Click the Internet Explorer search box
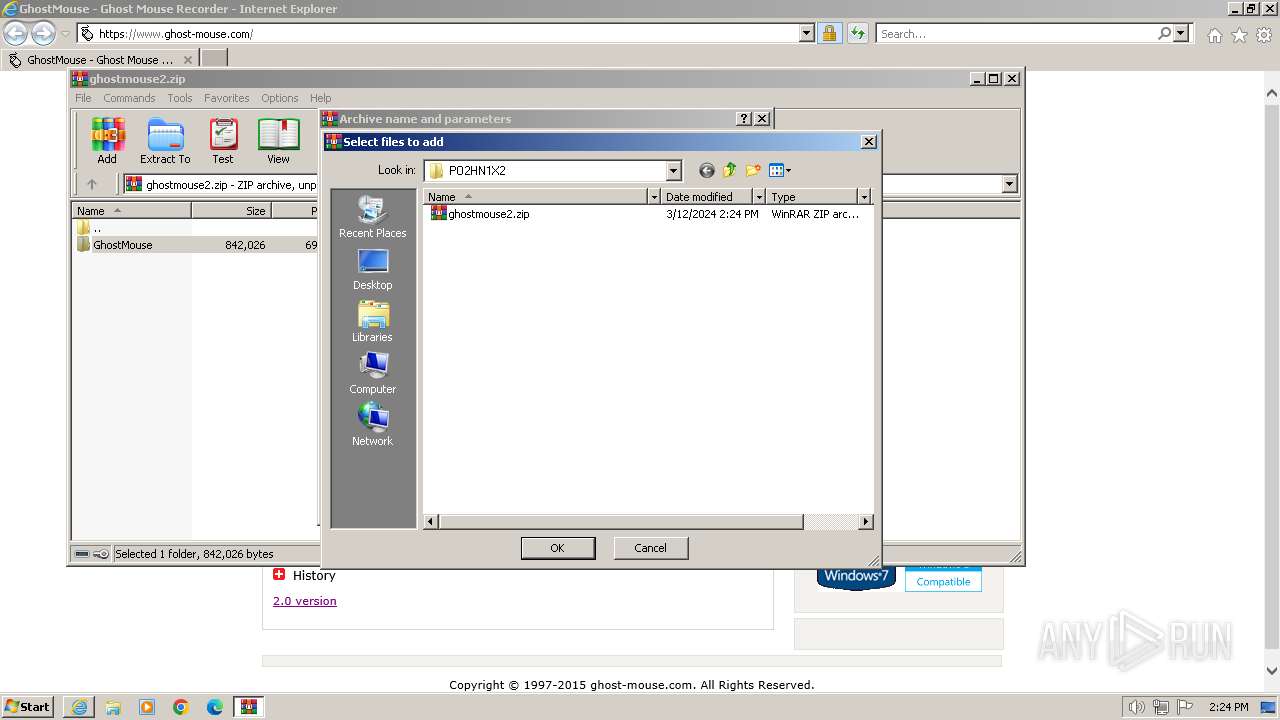This screenshot has height=720, width=1280. (x=1016, y=34)
